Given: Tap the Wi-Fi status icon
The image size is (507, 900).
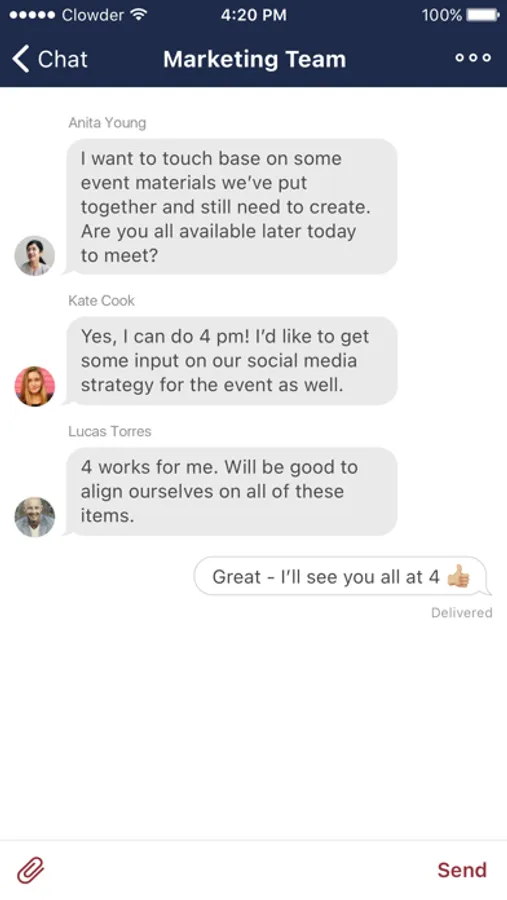Looking at the screenshot, I should pyautogui.click(x=139, y=14).
